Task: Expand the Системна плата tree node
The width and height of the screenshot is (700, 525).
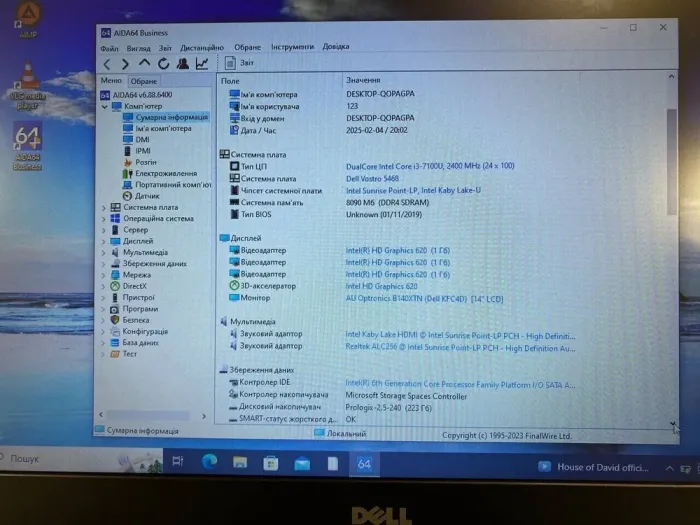Action: click(x=104, y=208)
